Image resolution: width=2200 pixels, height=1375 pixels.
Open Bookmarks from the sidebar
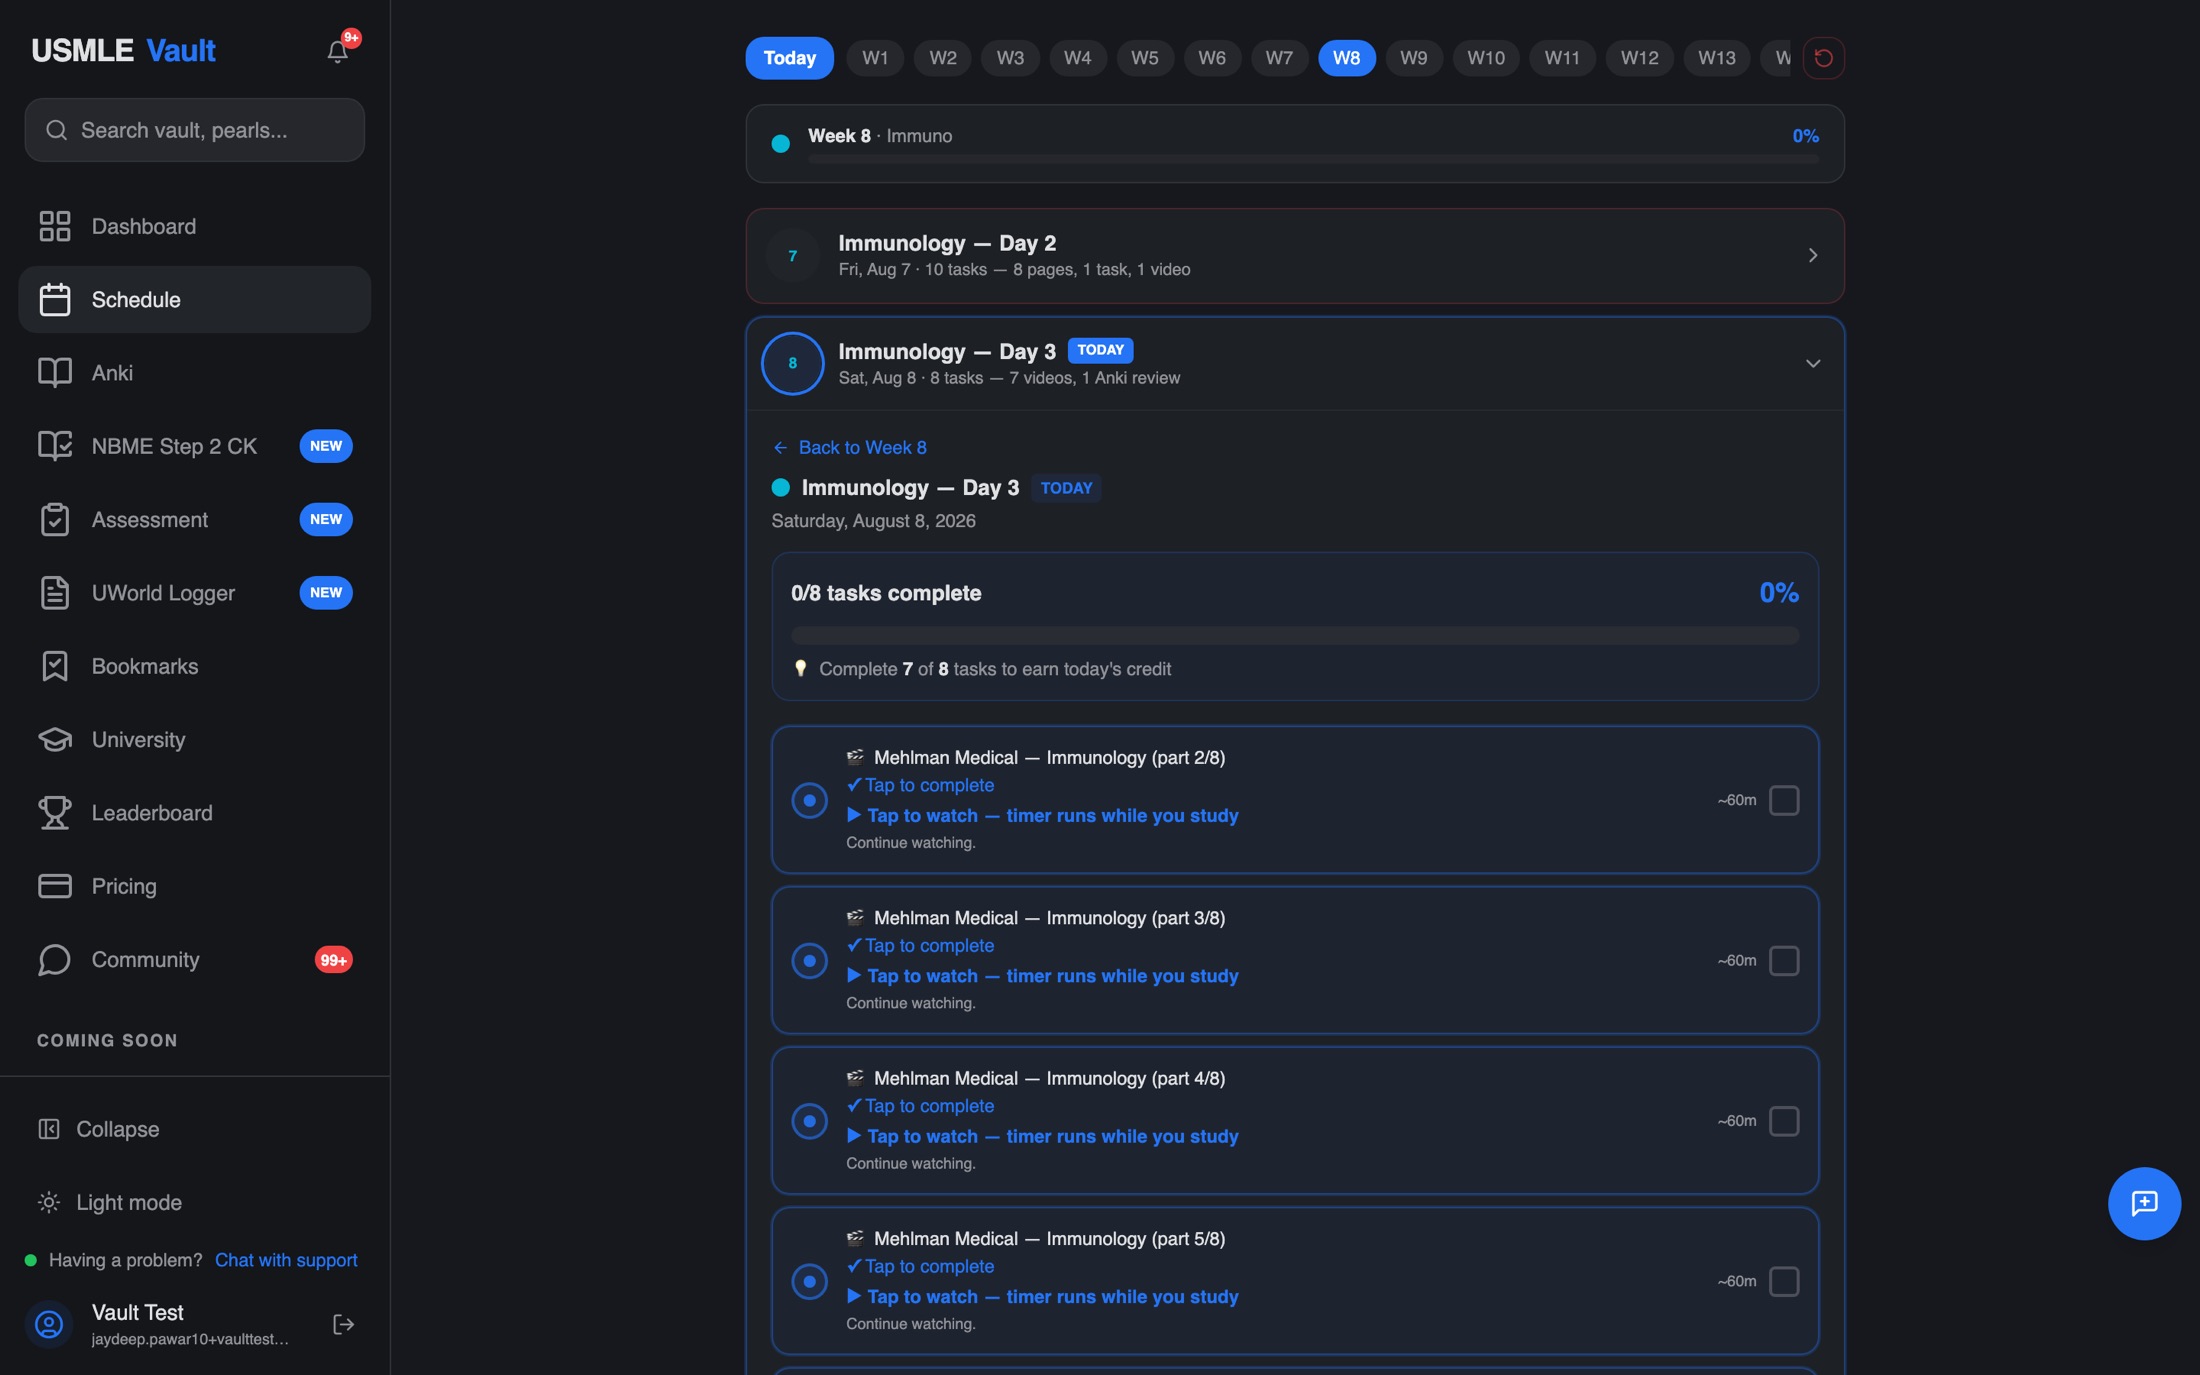tap(195, 666)
